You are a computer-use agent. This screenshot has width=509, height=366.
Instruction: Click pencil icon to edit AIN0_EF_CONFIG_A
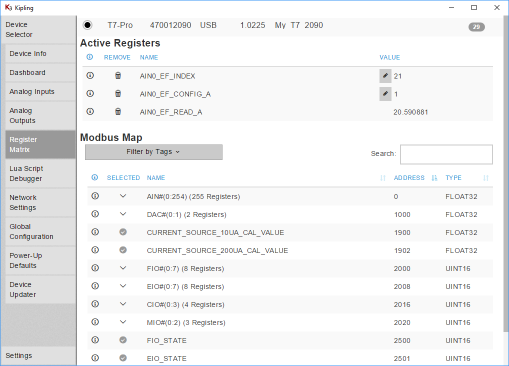point(385,94)
